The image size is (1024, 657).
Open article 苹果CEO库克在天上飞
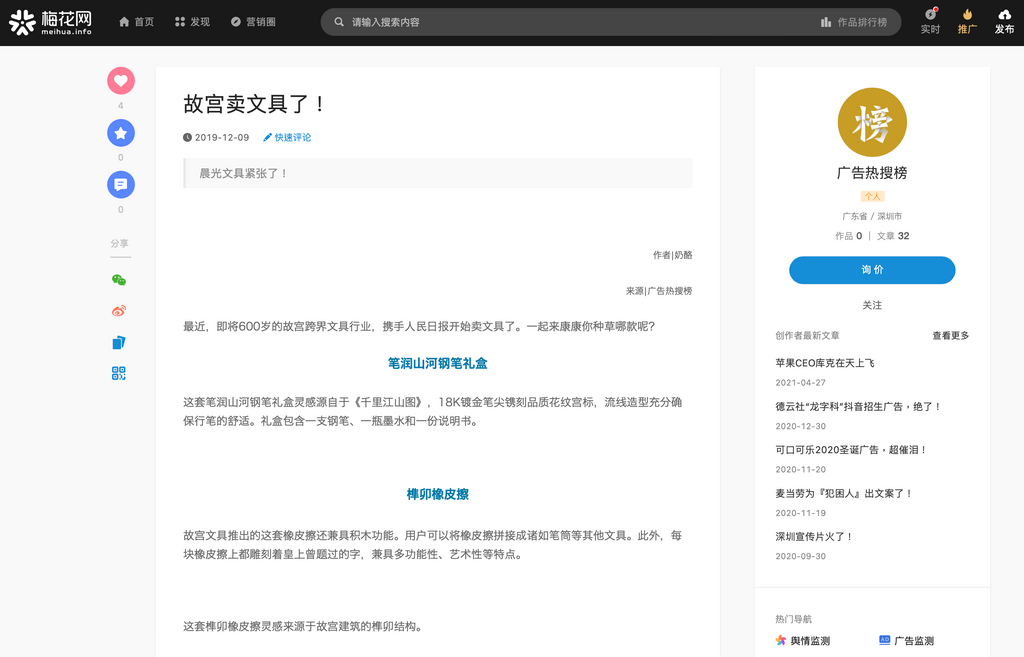click(825, 363)
